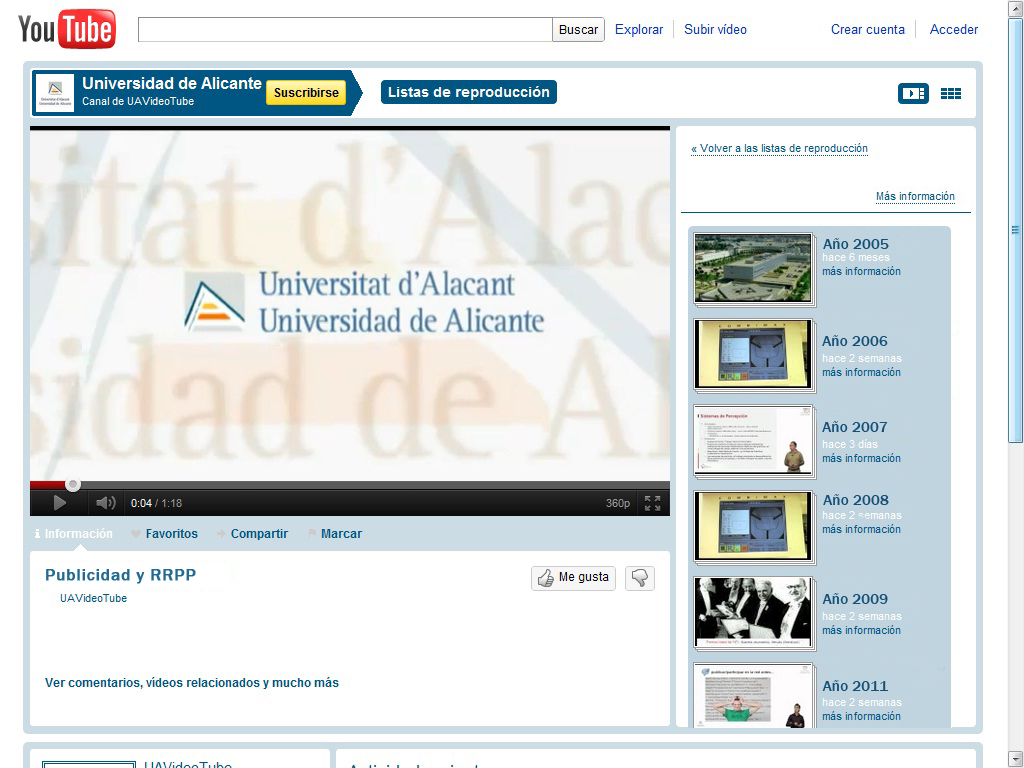Viewport: 1024px width, 768px height.
Task: Open the Año 2005 playlist thumbnail
Action: tap(754, 269)
